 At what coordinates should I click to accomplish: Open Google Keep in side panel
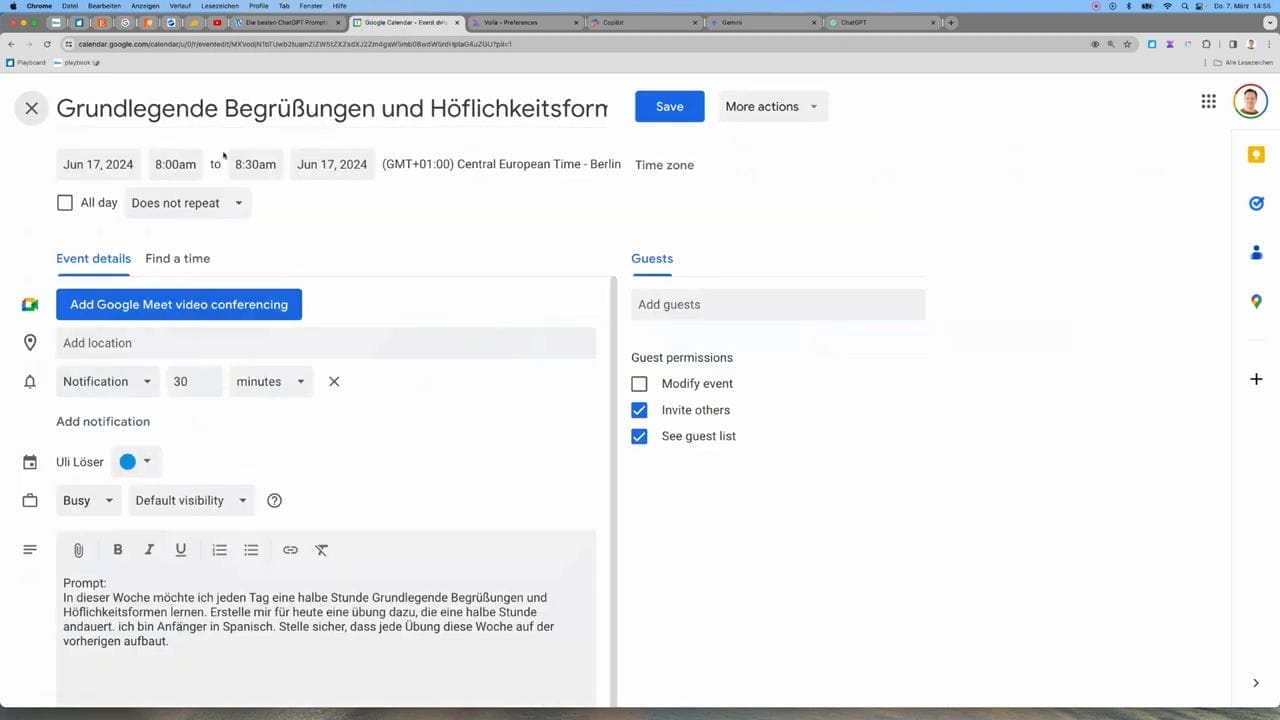[1256, 155]
